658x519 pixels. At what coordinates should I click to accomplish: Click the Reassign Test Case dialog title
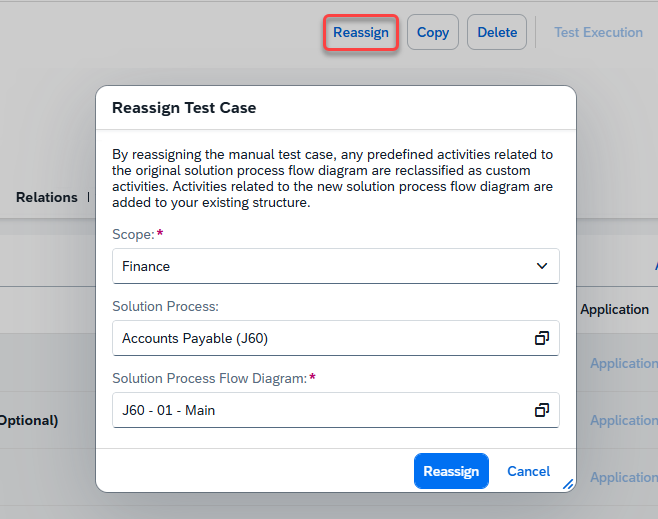(184, 108)
